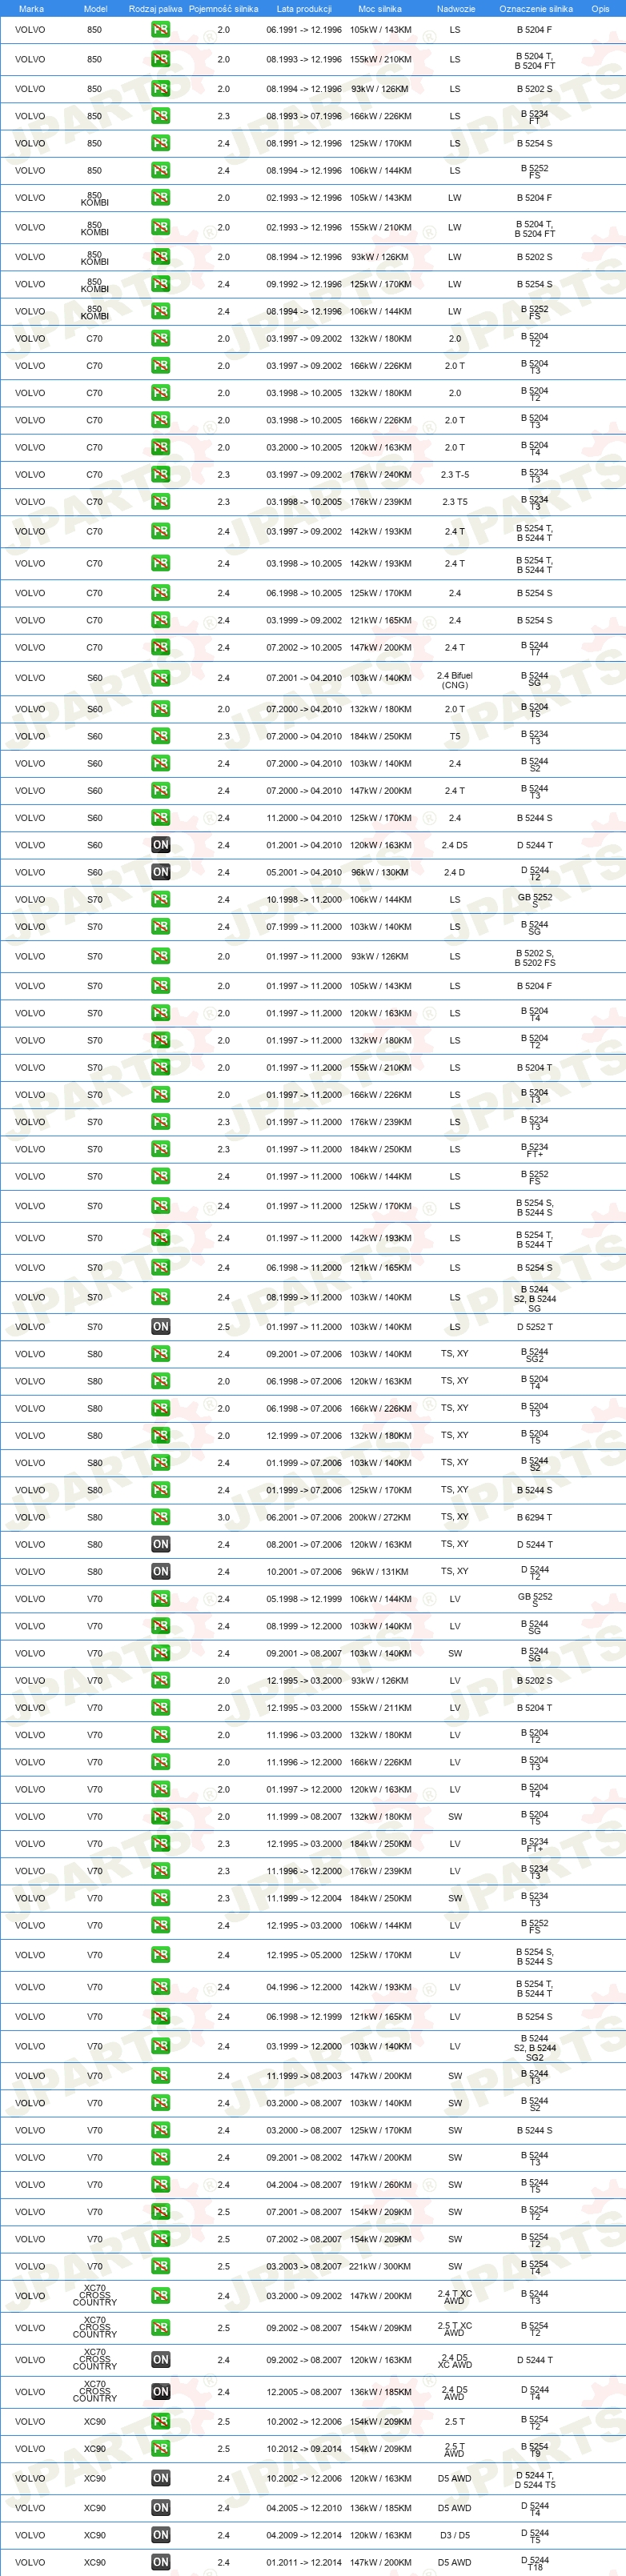
Task: Click the power value 221kW / 300KM
Action: pyautogui.click(x=380, y=2267)
